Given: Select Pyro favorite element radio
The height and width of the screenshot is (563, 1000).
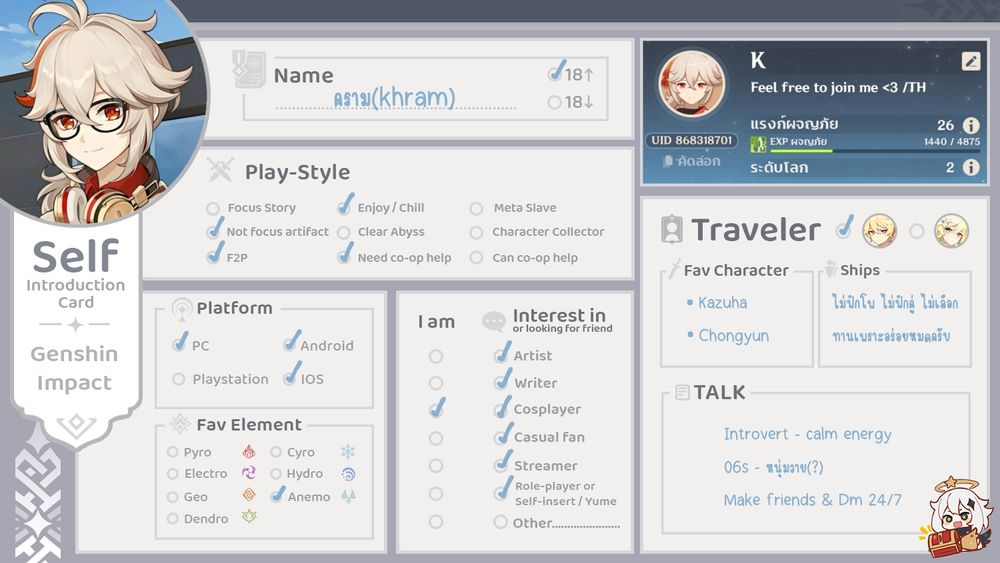Looking at the screenshot, I should tap(172, 452).
